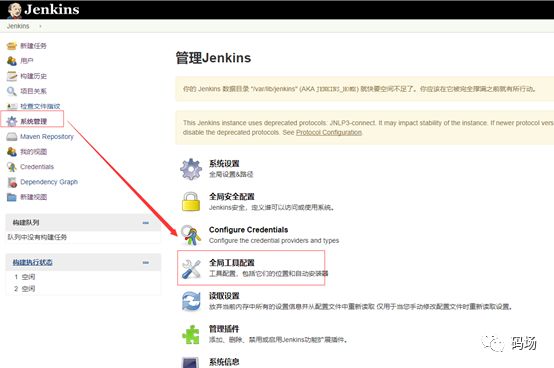This screenshot has height=368, width=554.
Task: Click the disk space warning message
Action: (359, 89)
